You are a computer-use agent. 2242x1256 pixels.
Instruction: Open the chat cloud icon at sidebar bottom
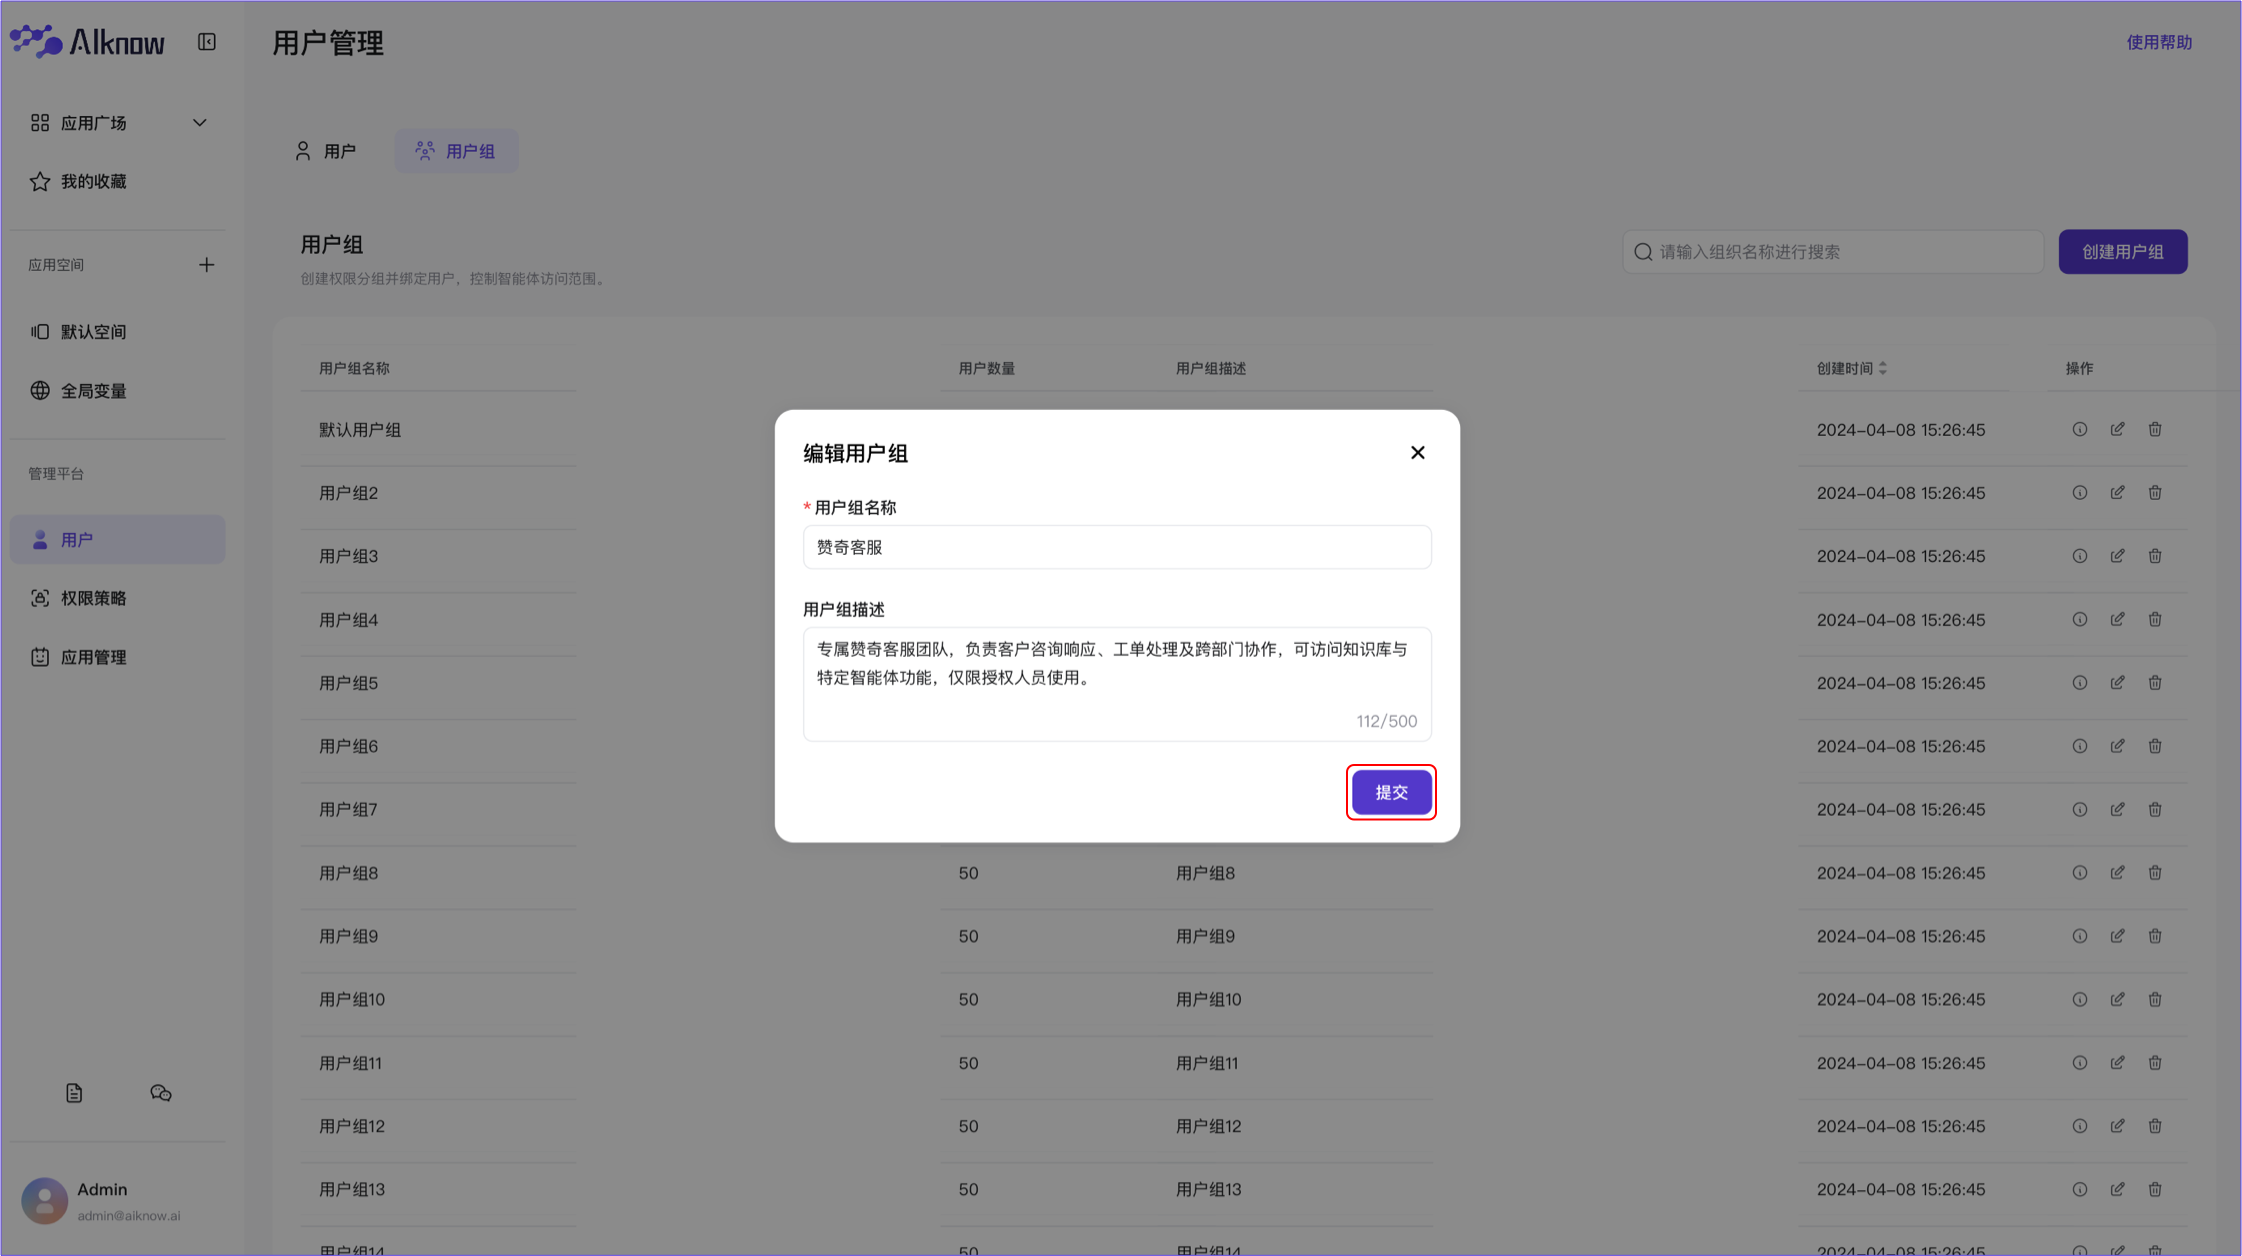coord(160,1092)
